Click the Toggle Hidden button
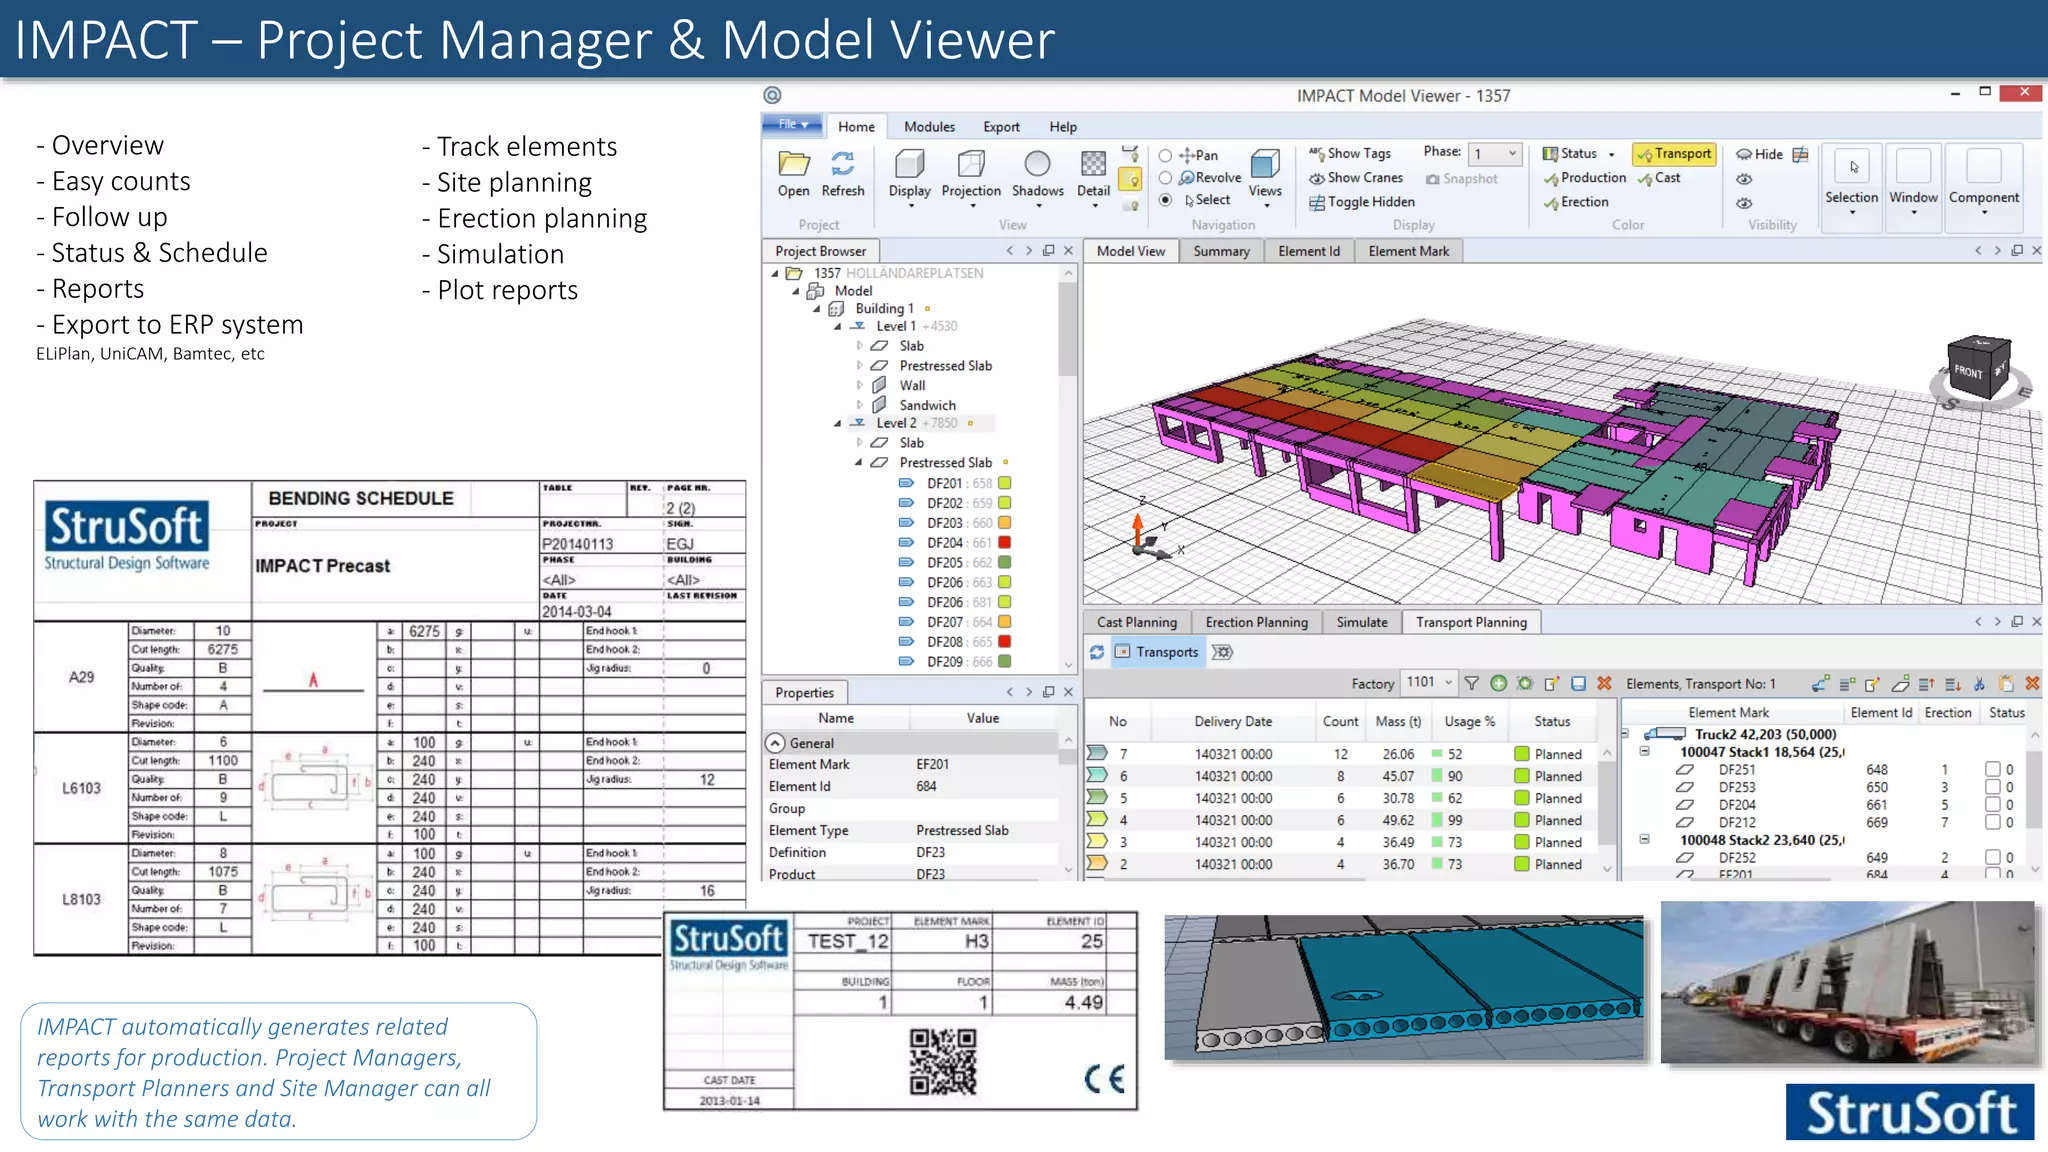 point(1361,202)
